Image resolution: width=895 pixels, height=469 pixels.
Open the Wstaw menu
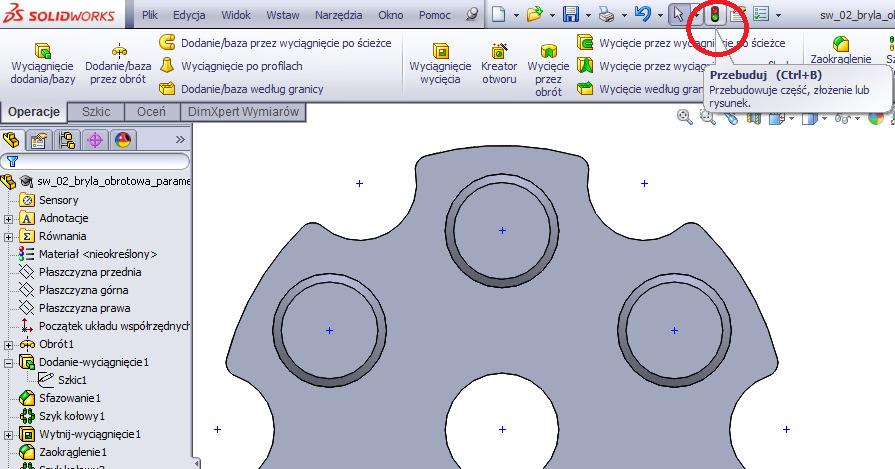click(283, 15)
